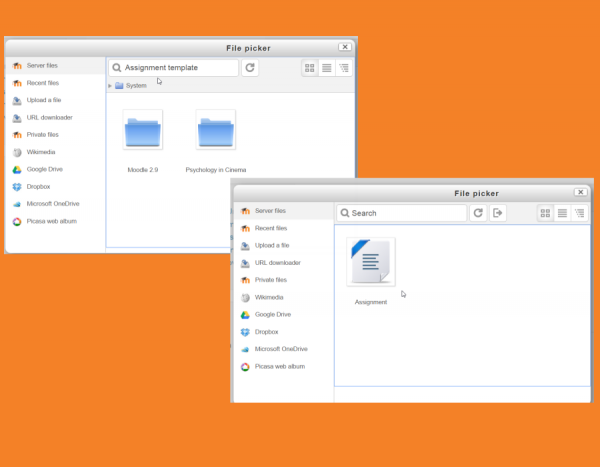Click refresh icon in upper file picker
This screenshot has height=467, width=600.
pyautogui.click(x=250, y=68)
